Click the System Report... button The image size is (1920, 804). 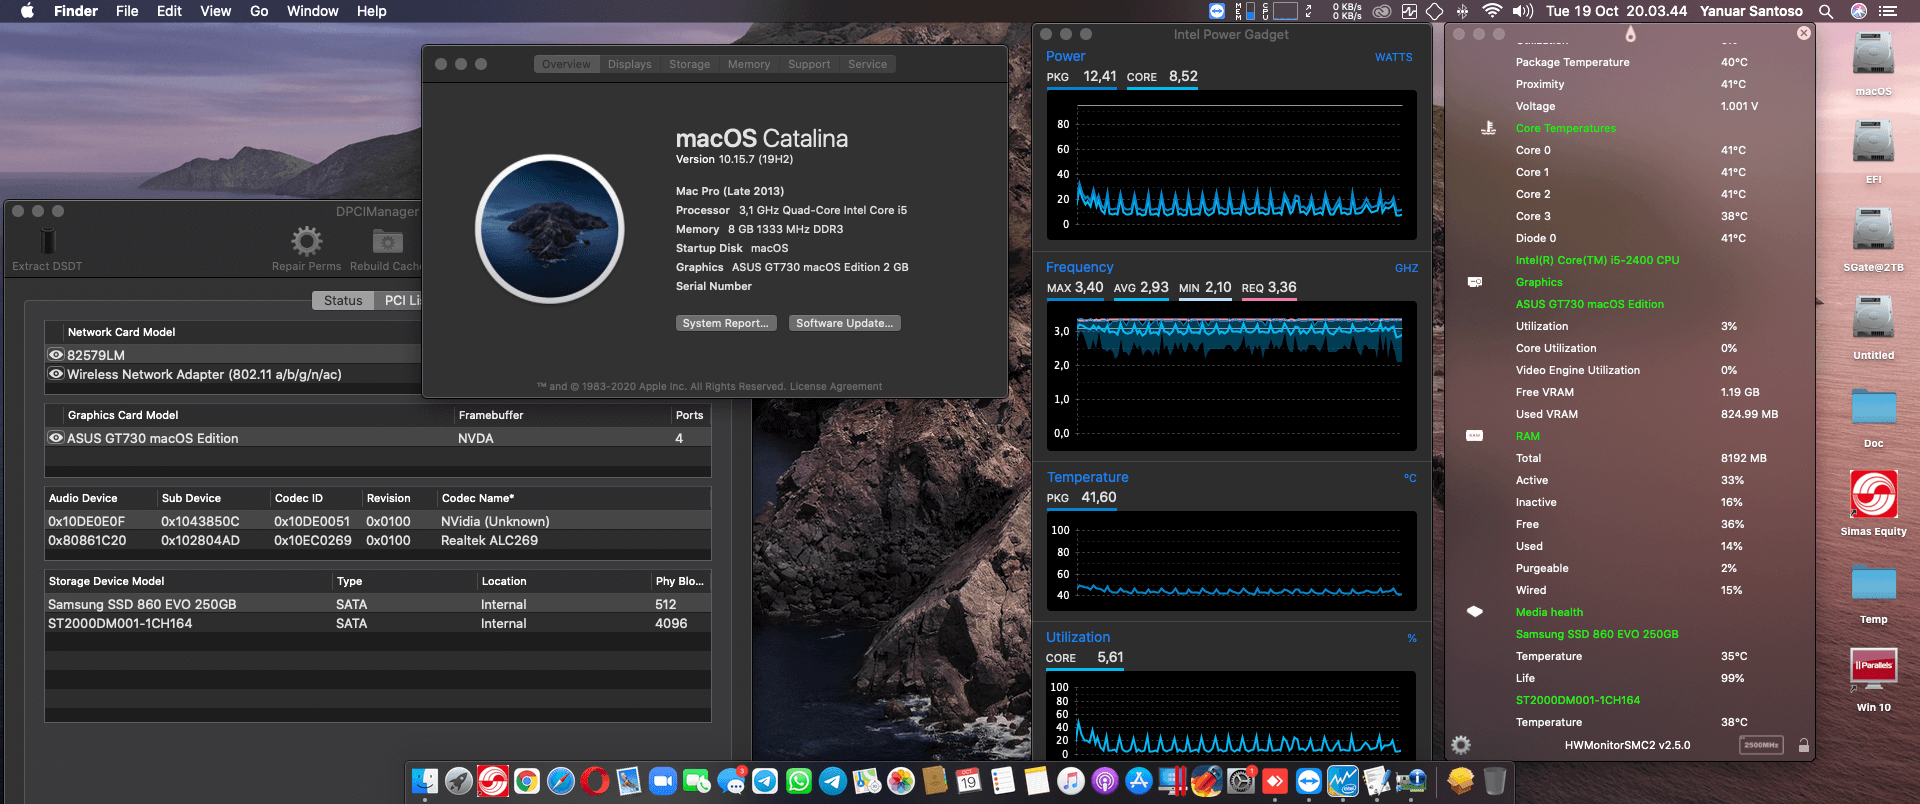[726, 323]
